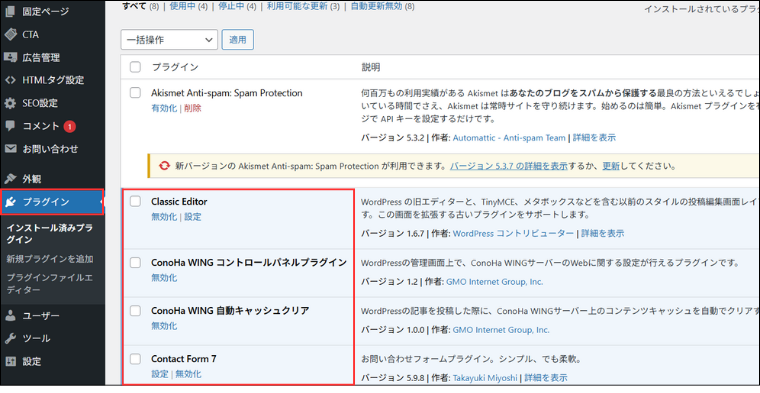The width and height of the screenshot is (760, 393).
Task: Check the Akismet Anti-spam checkbox
Action: [135, 93]
